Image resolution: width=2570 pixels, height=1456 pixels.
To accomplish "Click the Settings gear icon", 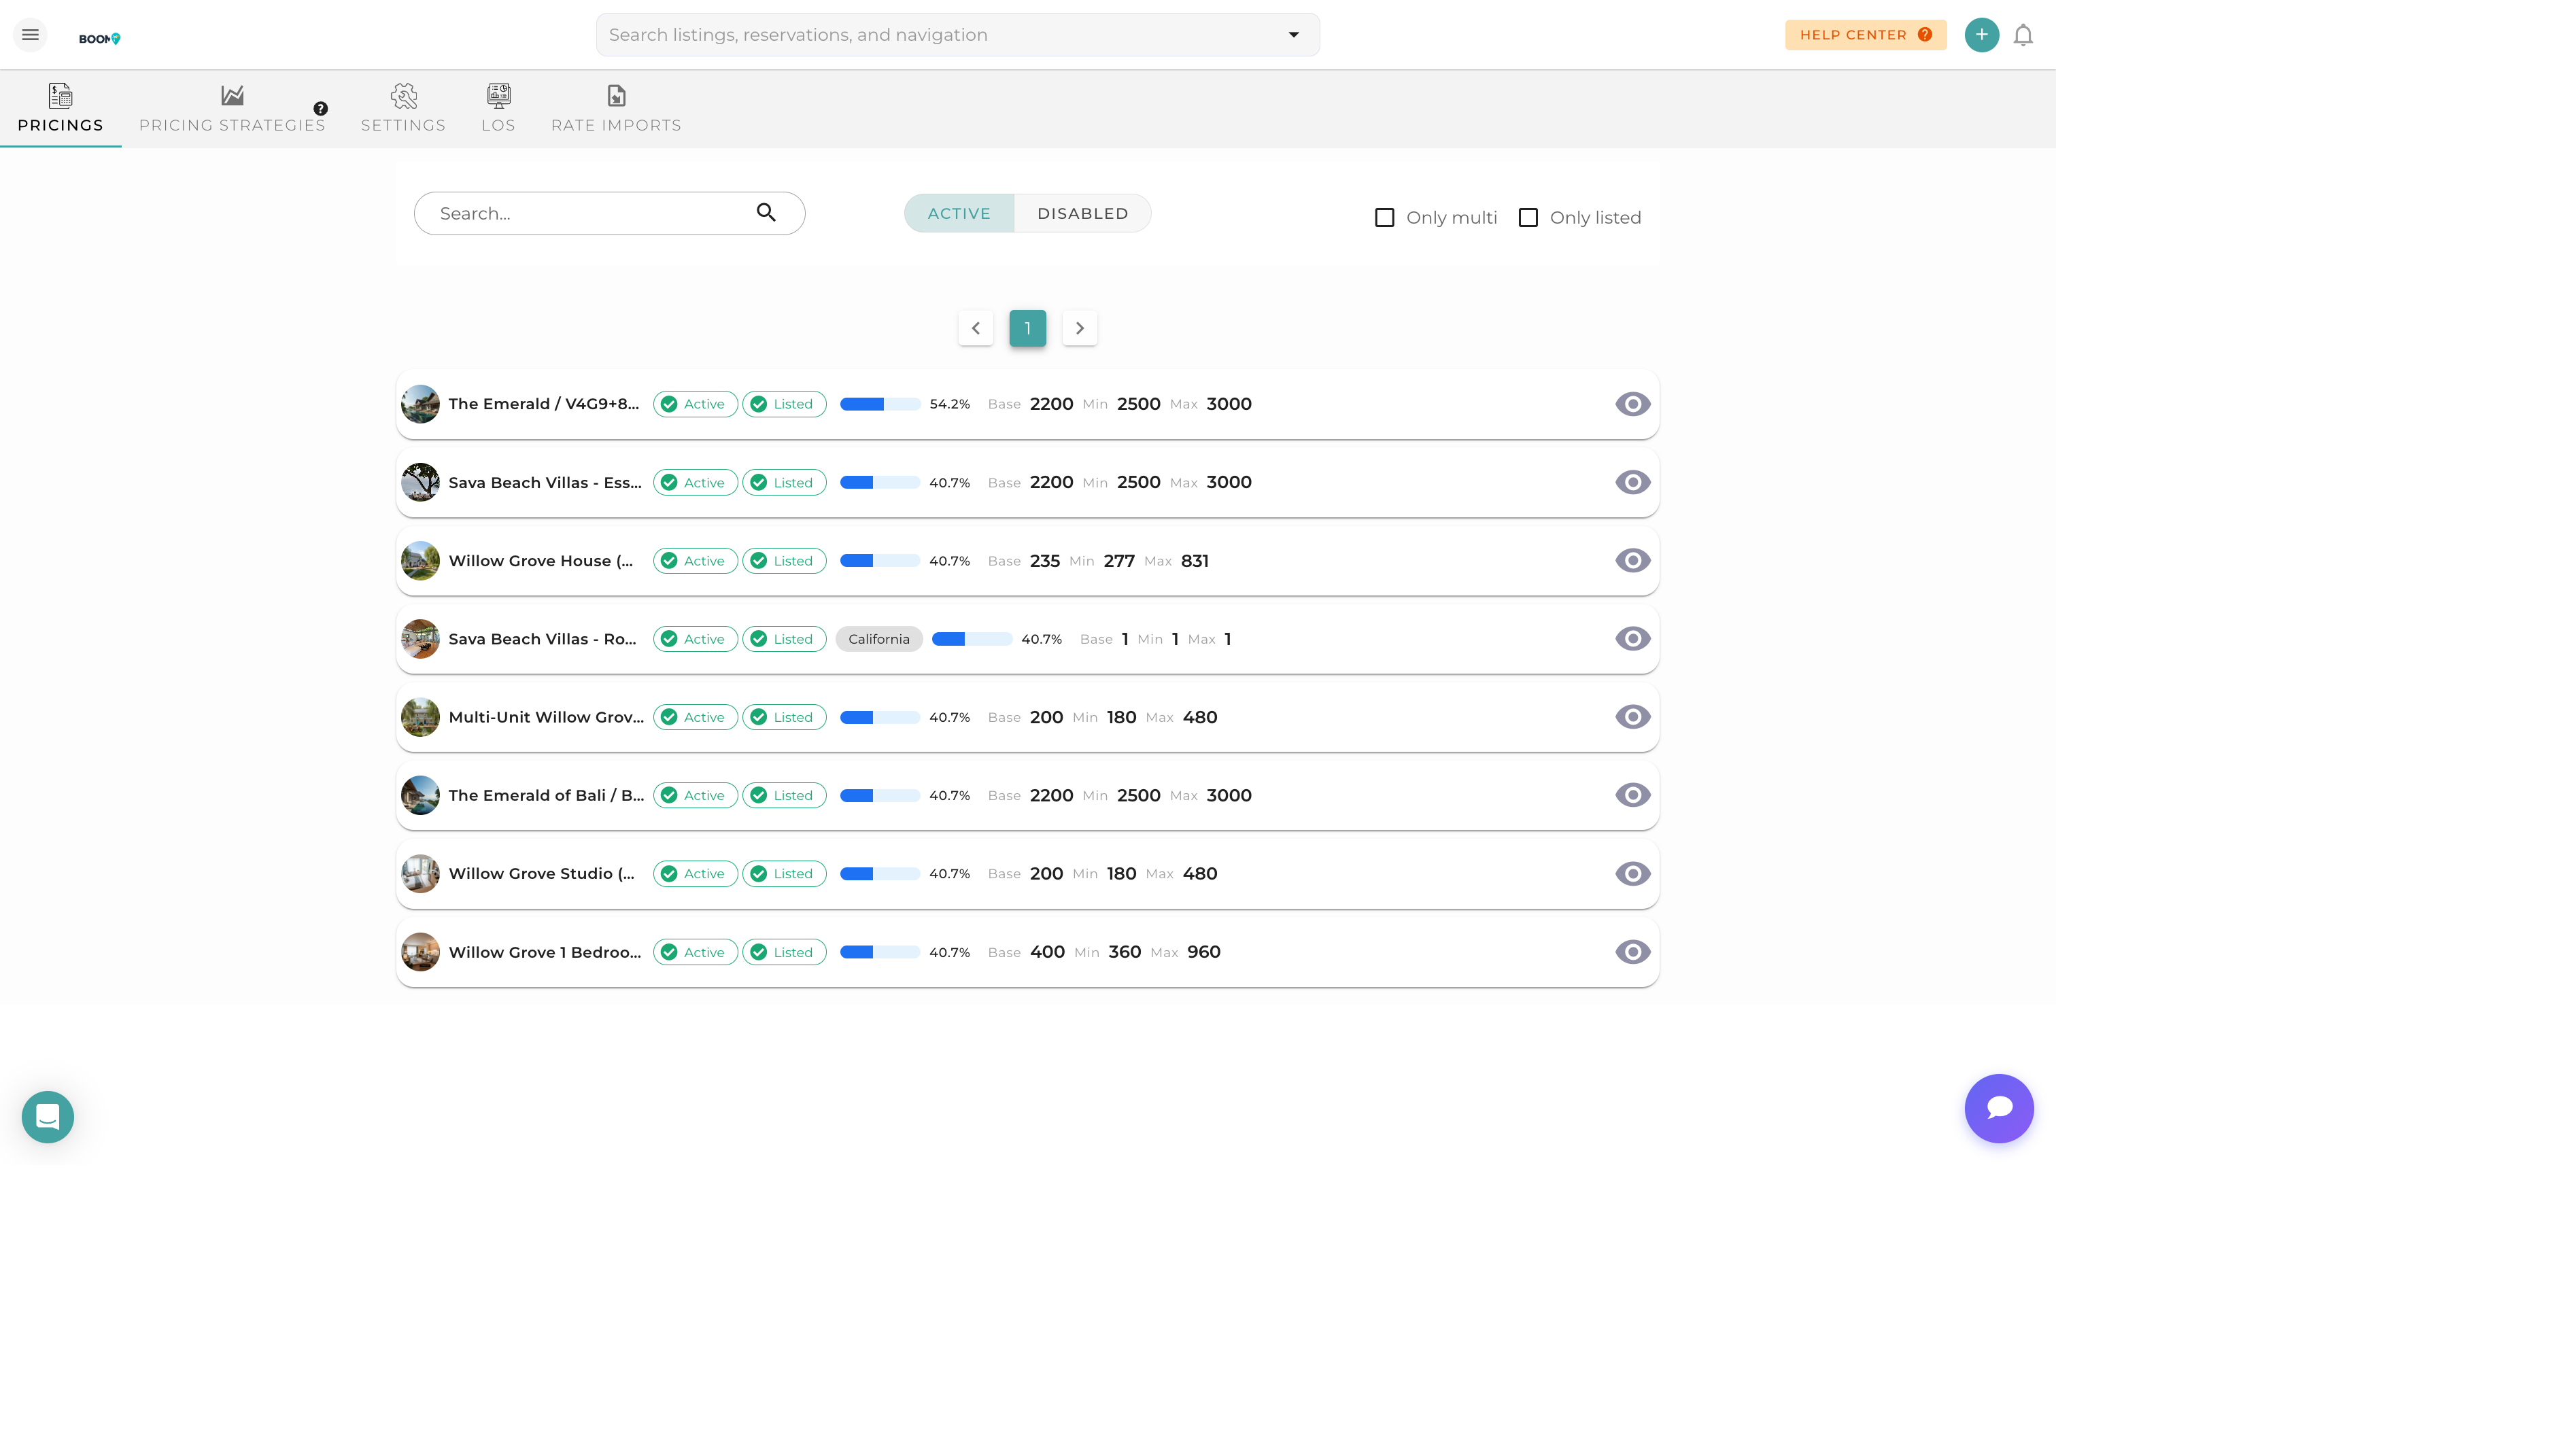I will (404, 95).
